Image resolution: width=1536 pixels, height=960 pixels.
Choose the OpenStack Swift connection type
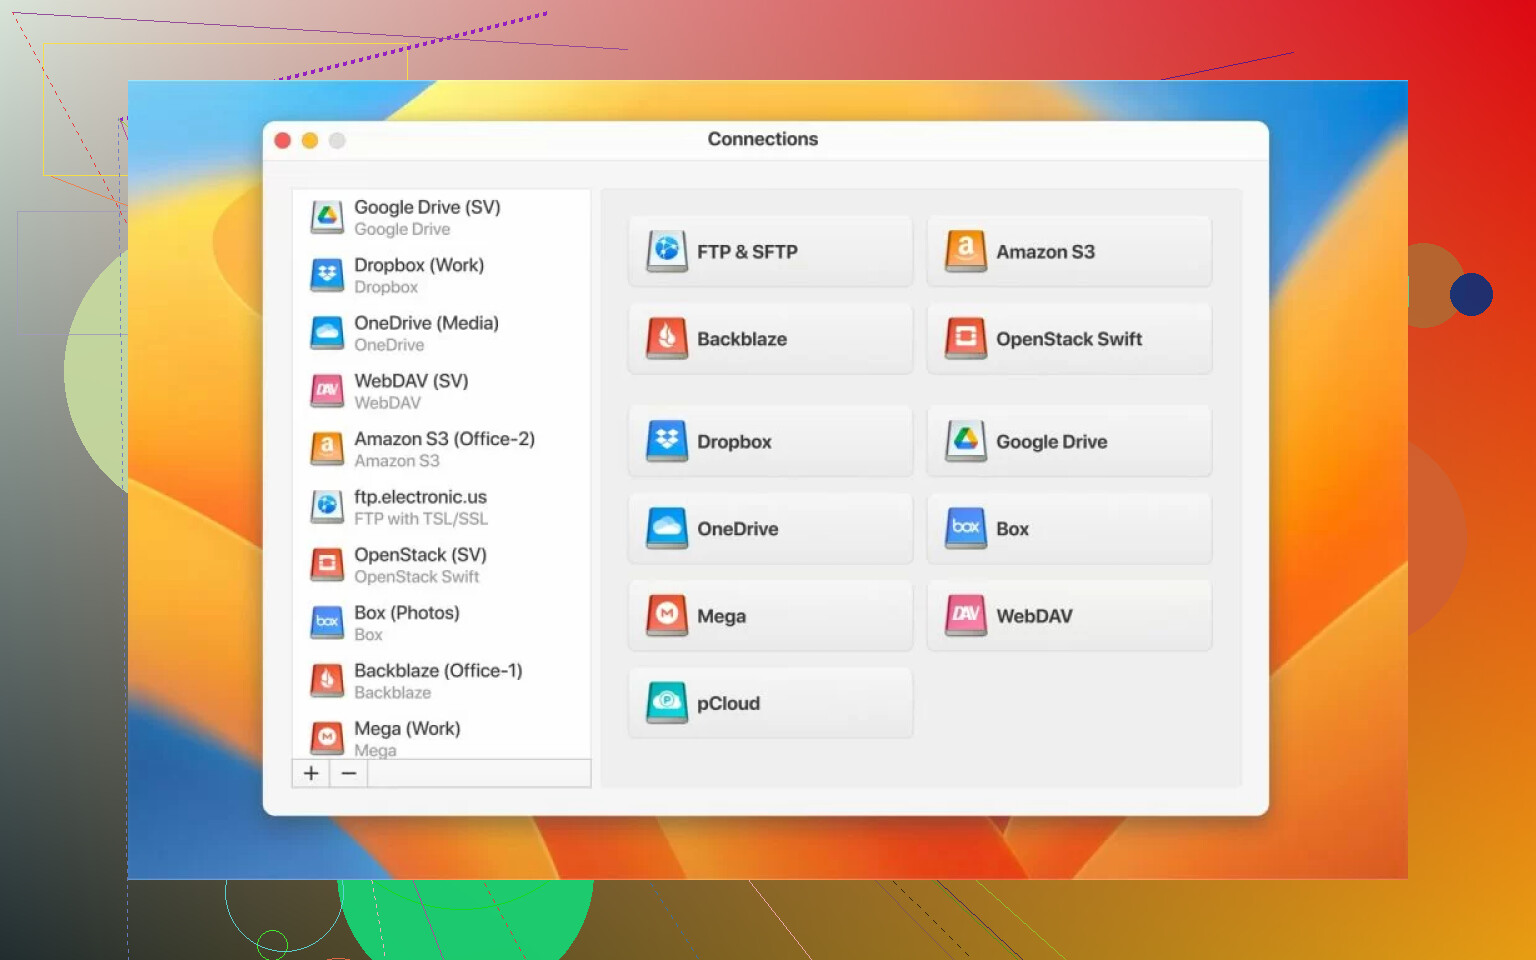[1069, 338]
